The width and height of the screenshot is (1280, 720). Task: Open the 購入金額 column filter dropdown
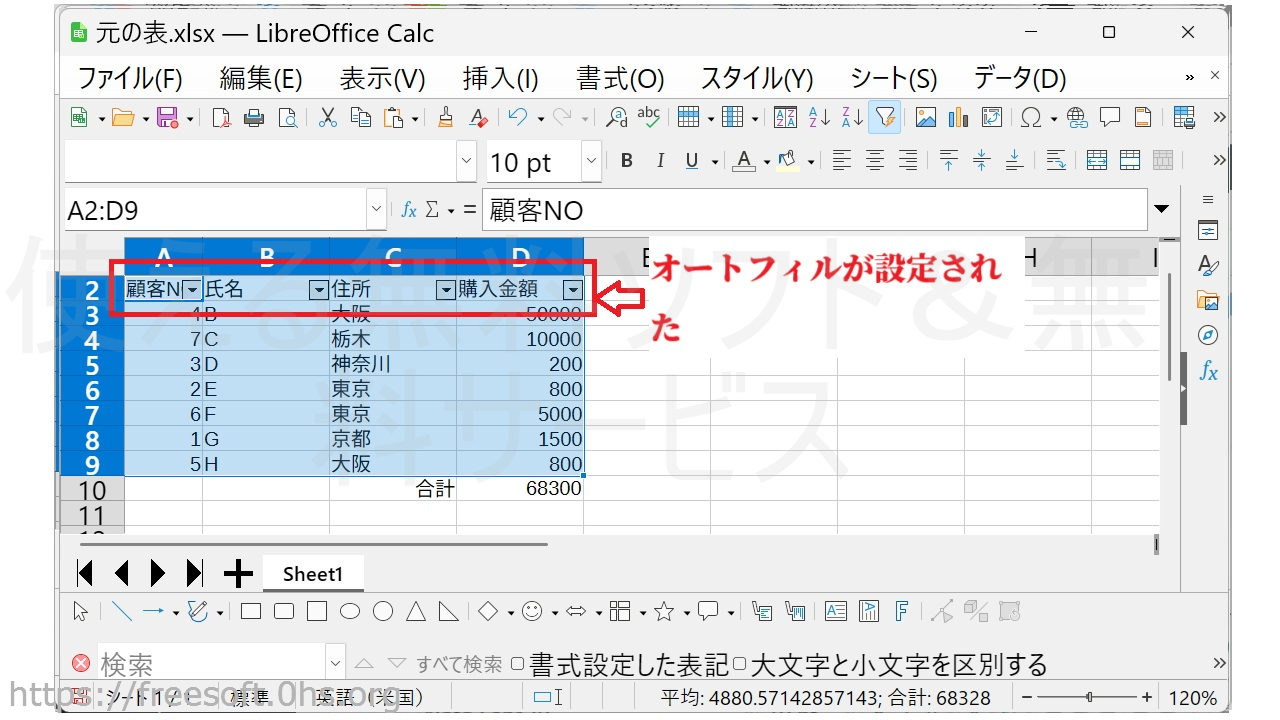pyautogui.click(x=572, y=290)
